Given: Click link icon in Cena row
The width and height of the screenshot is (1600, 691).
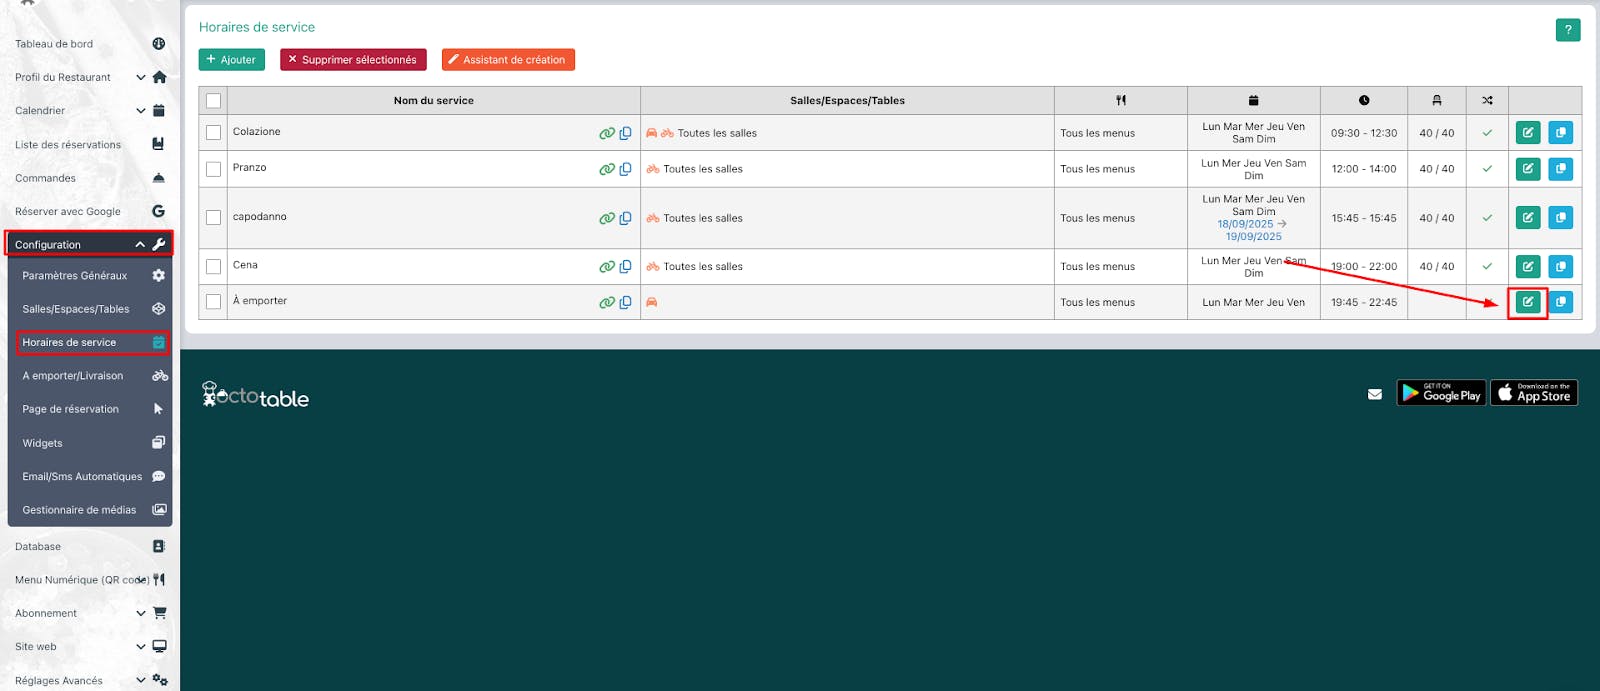Looking at the screenshot, I should click(x=607, y=267).
